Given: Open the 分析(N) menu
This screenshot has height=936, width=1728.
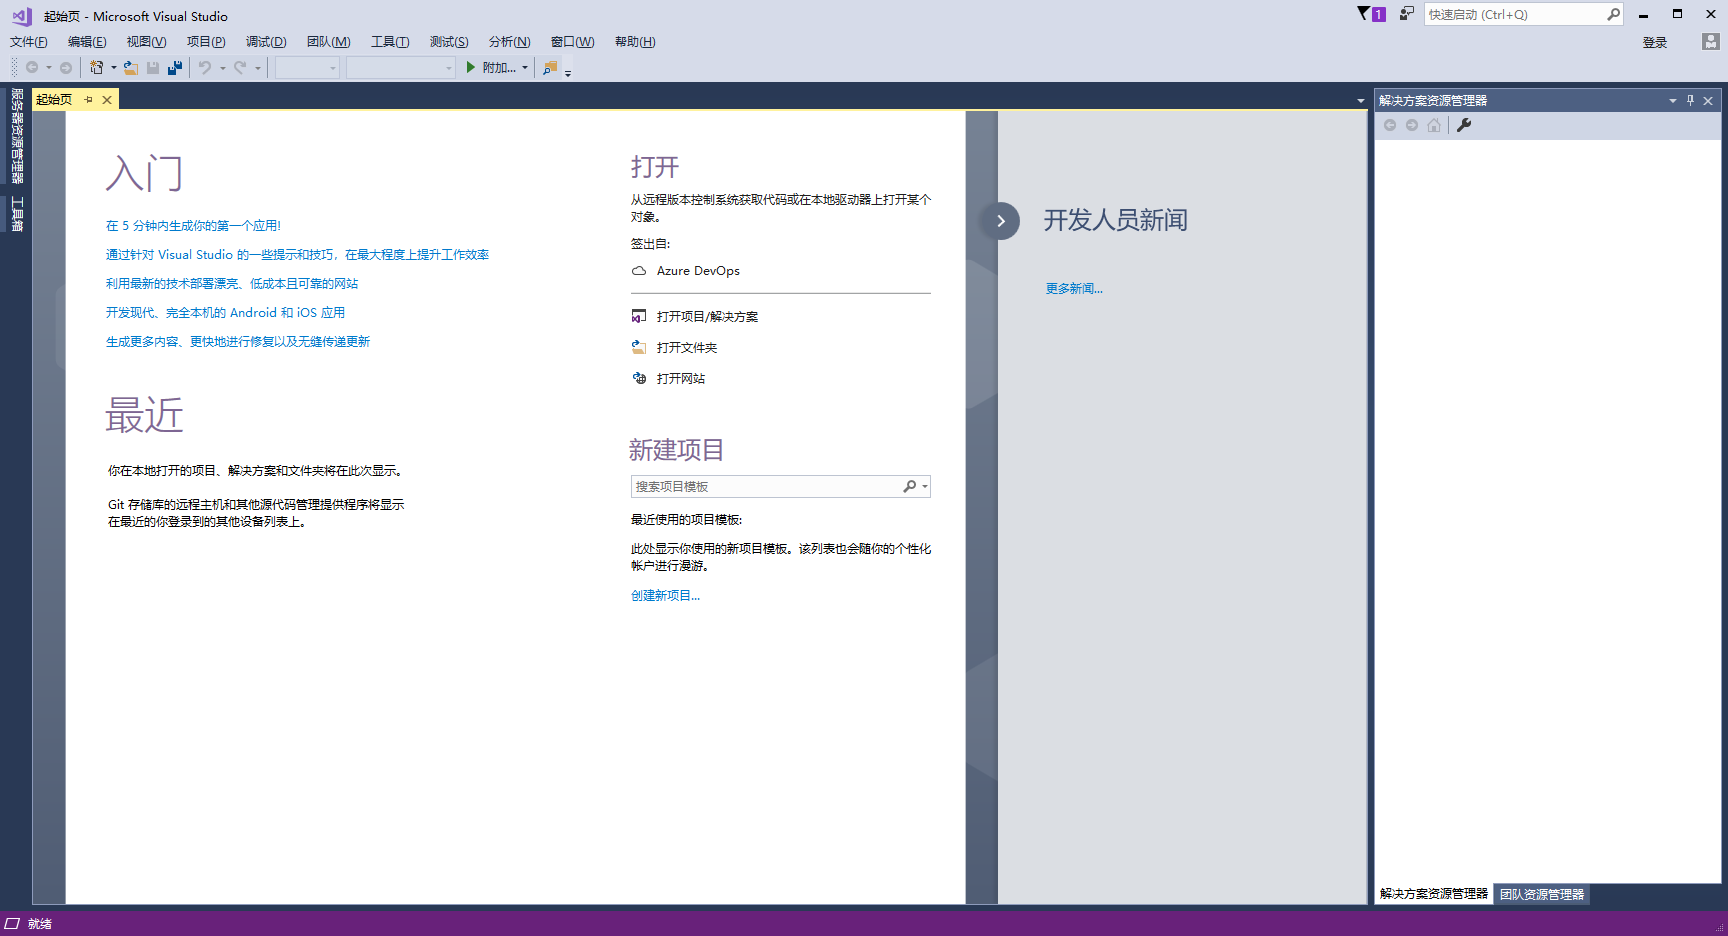Looking at the screenshot, I should (x=509, y=42).
